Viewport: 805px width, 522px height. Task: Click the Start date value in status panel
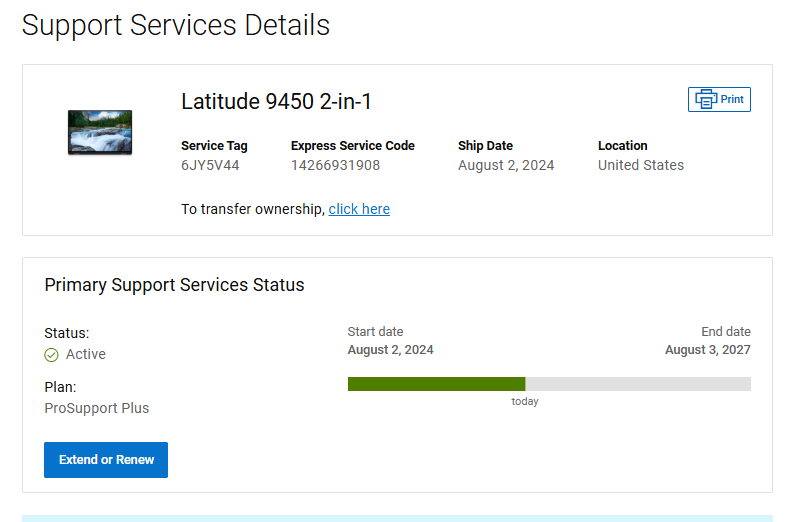pos(390,350)
